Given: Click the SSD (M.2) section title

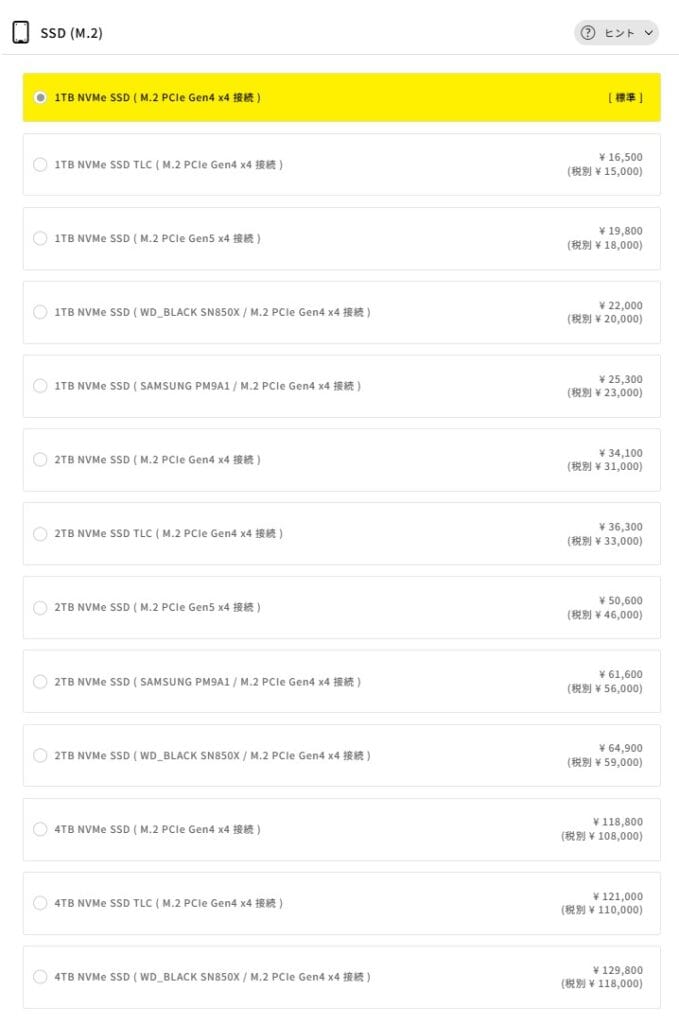Looking at the screenshot, I should [71, 33].
